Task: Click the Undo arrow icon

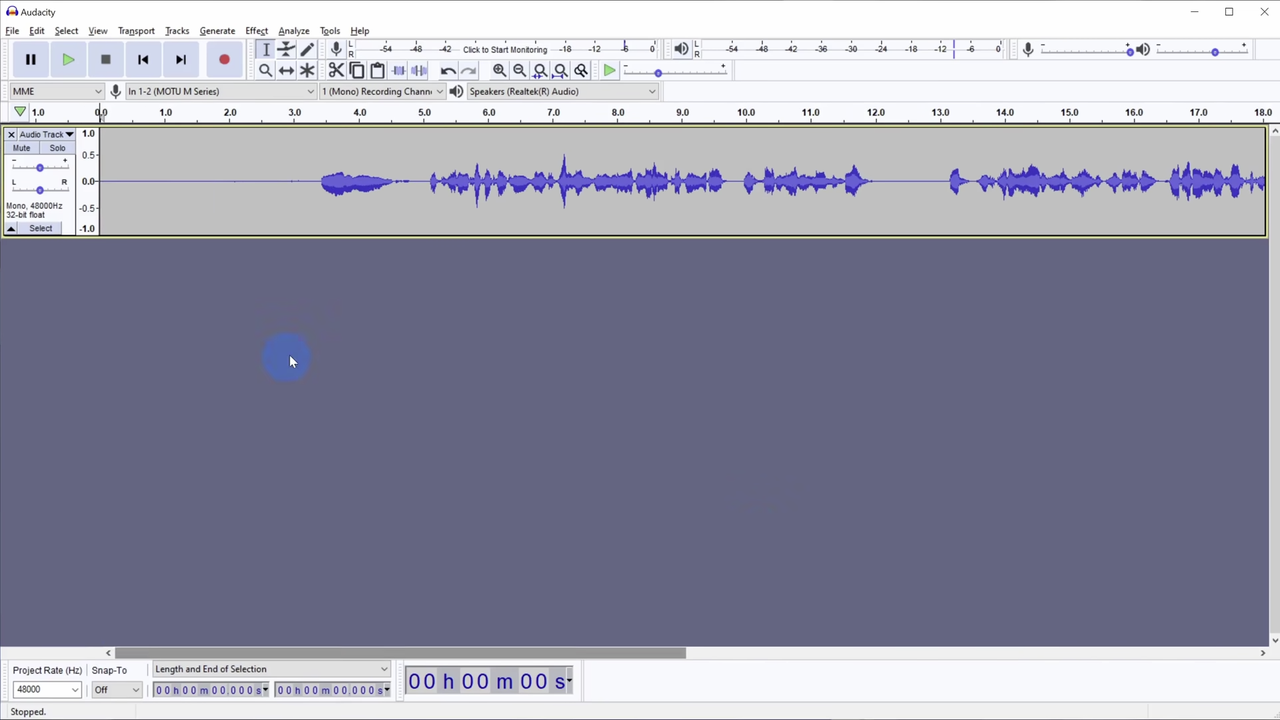Action: (x=448, y=70)
